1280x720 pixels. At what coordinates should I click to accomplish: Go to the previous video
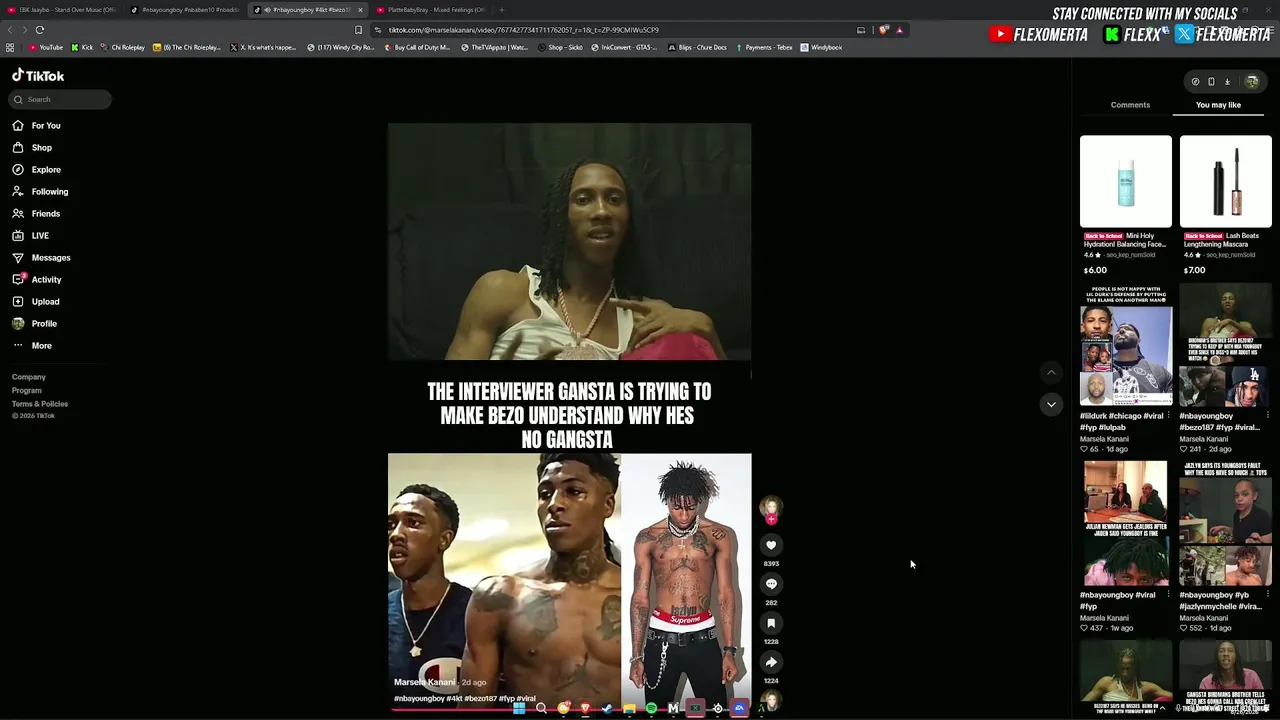[x=1051, y=372]
